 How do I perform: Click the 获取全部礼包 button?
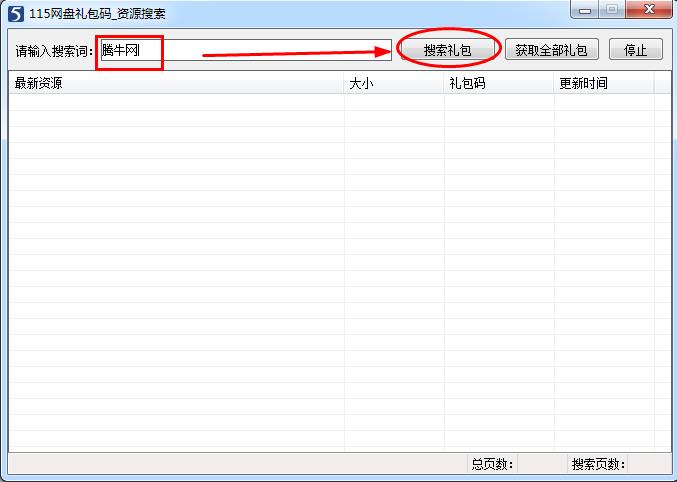pyautogui.click(x=551, y=50)
